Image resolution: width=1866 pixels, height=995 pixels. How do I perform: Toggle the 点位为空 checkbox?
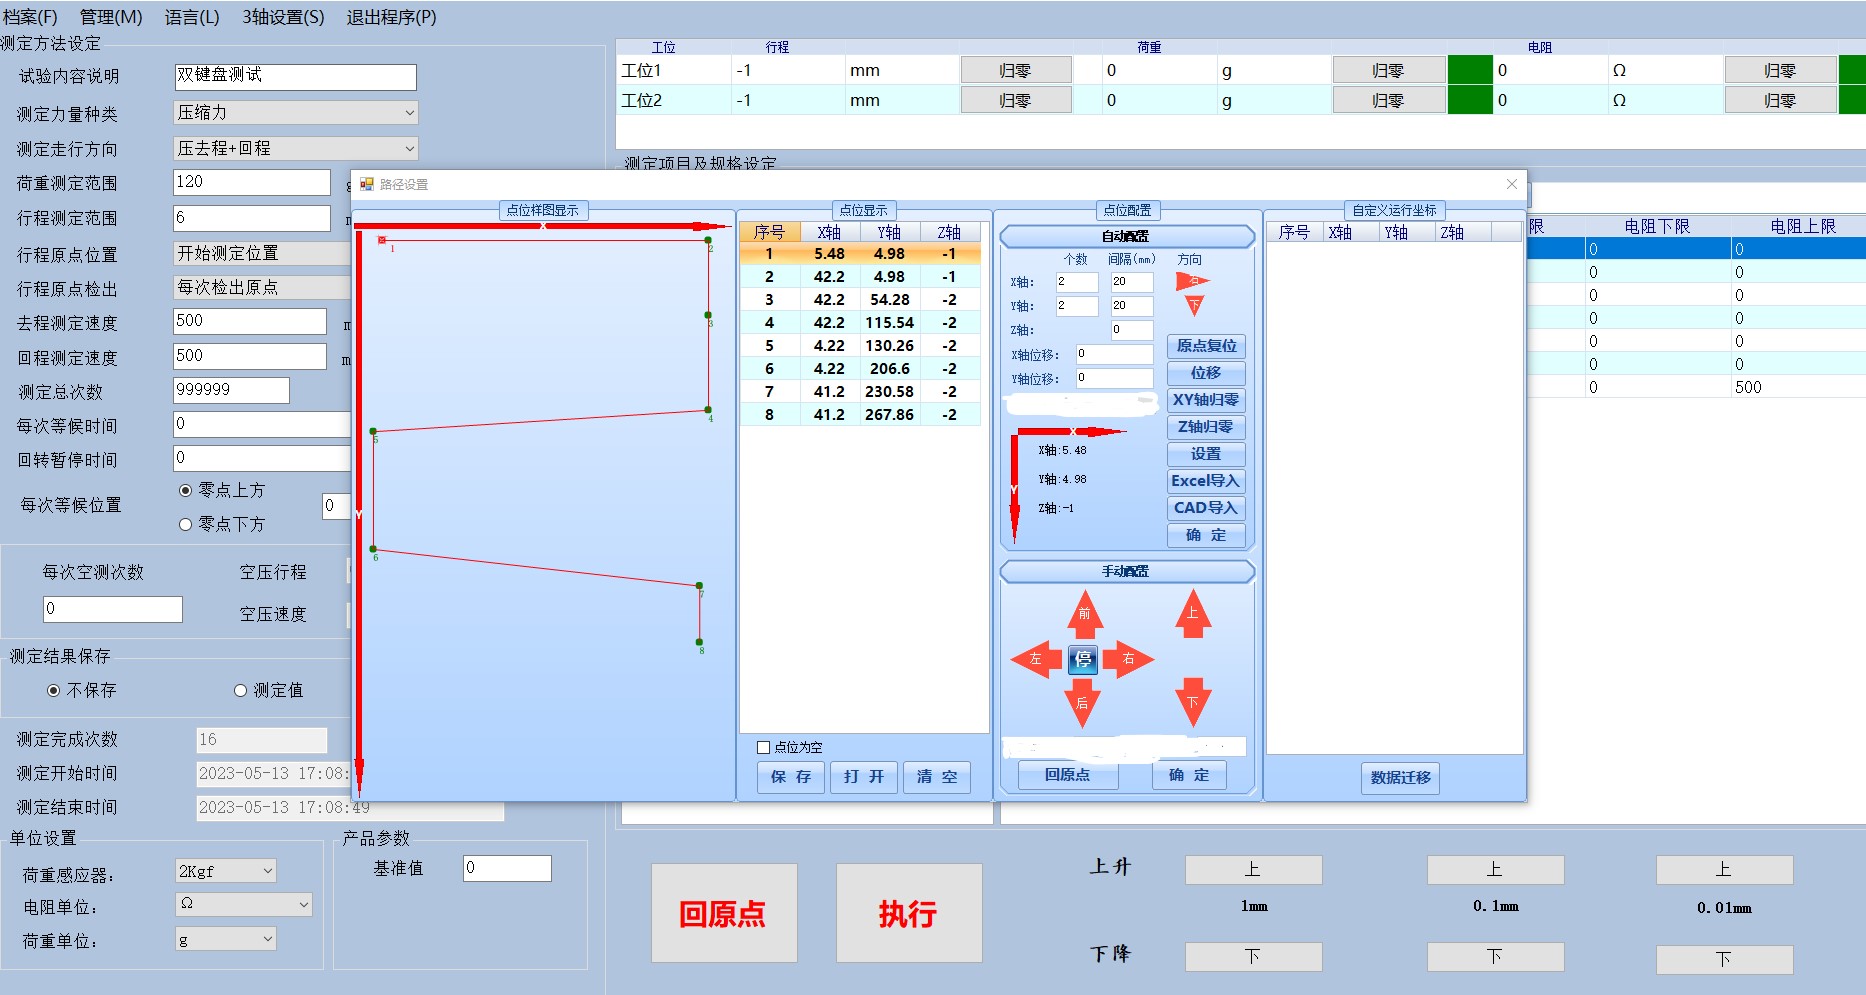click(x=763, y=747)
